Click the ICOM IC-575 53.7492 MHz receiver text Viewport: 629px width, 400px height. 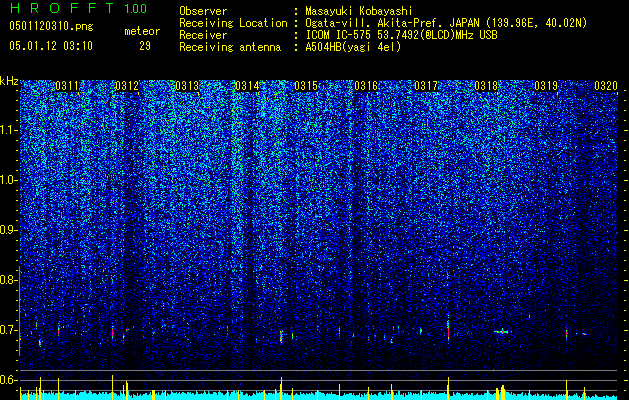point(401,35)
